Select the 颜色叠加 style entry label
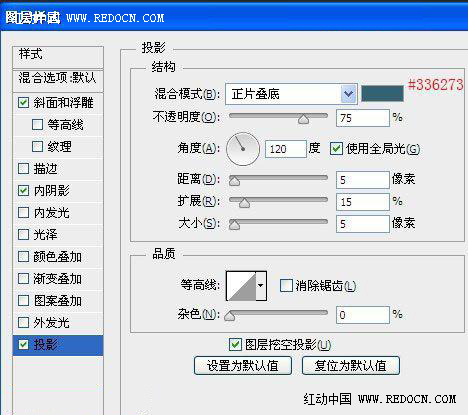The height and width of the screenshot is (415, 468). tap(57, 257)
